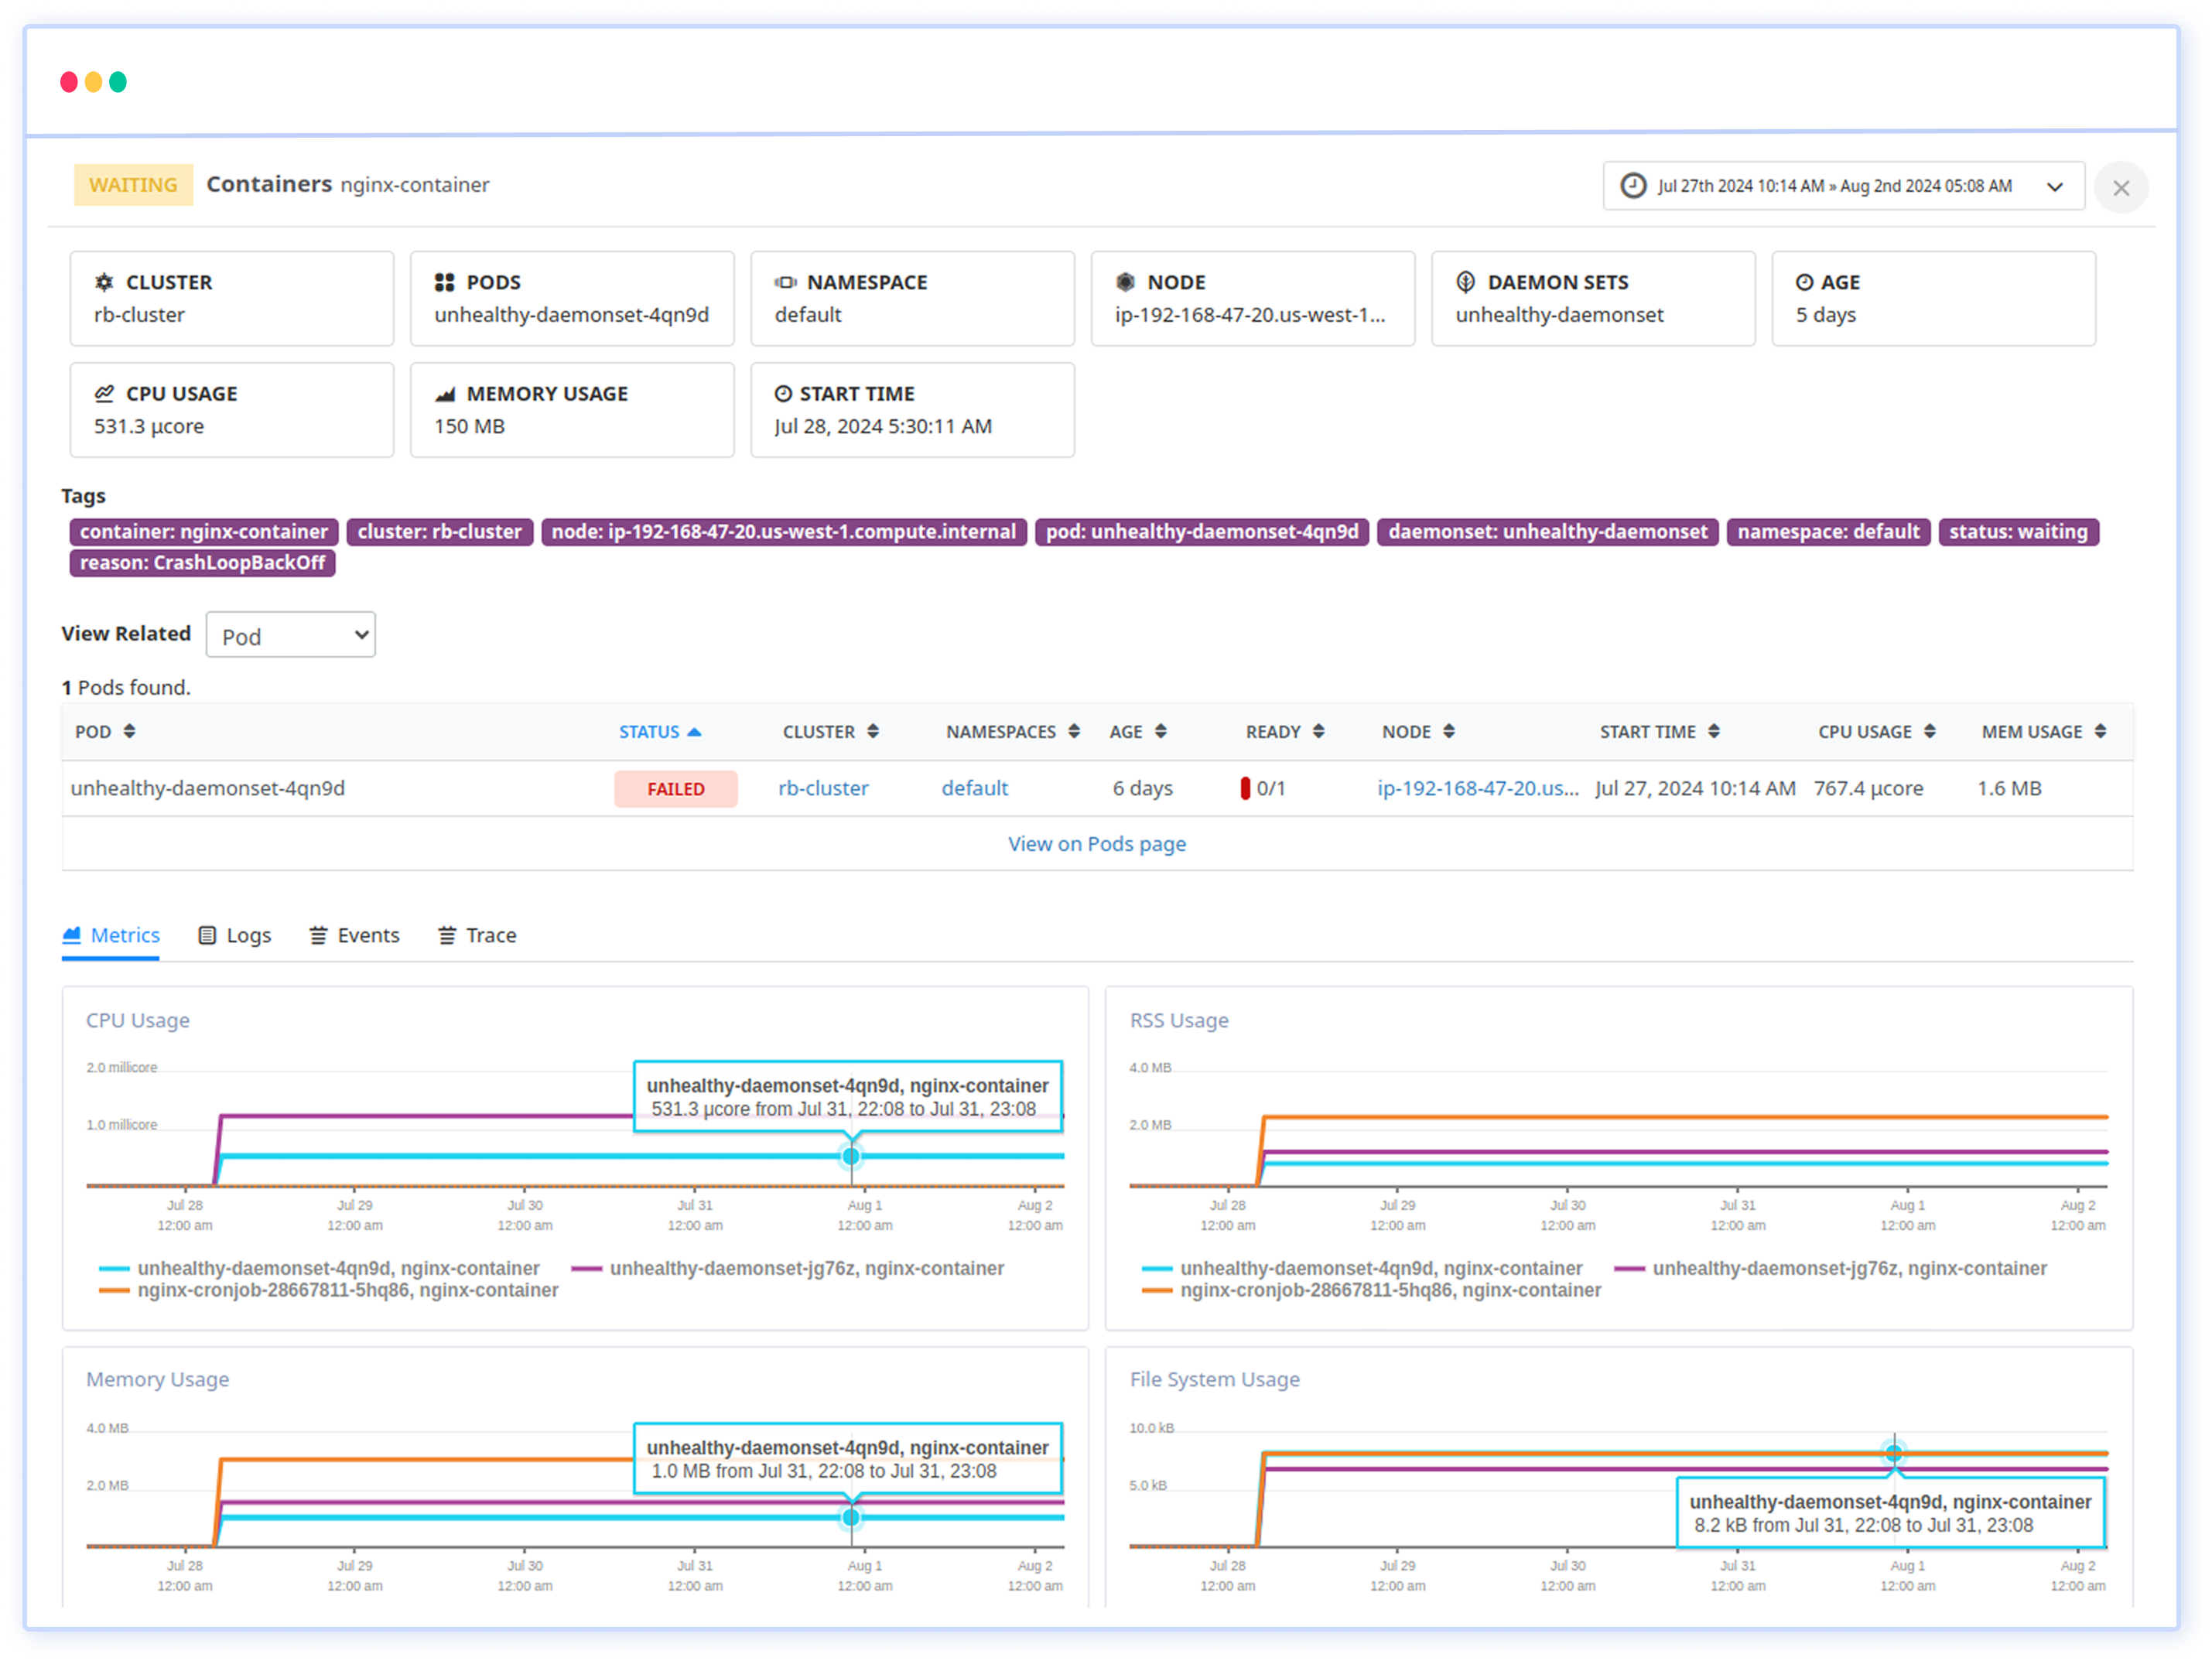Screen dimensions: 2212x1661
Task: Click the 1.6 MB memory usage cell
Action: tap(2009, 789)
